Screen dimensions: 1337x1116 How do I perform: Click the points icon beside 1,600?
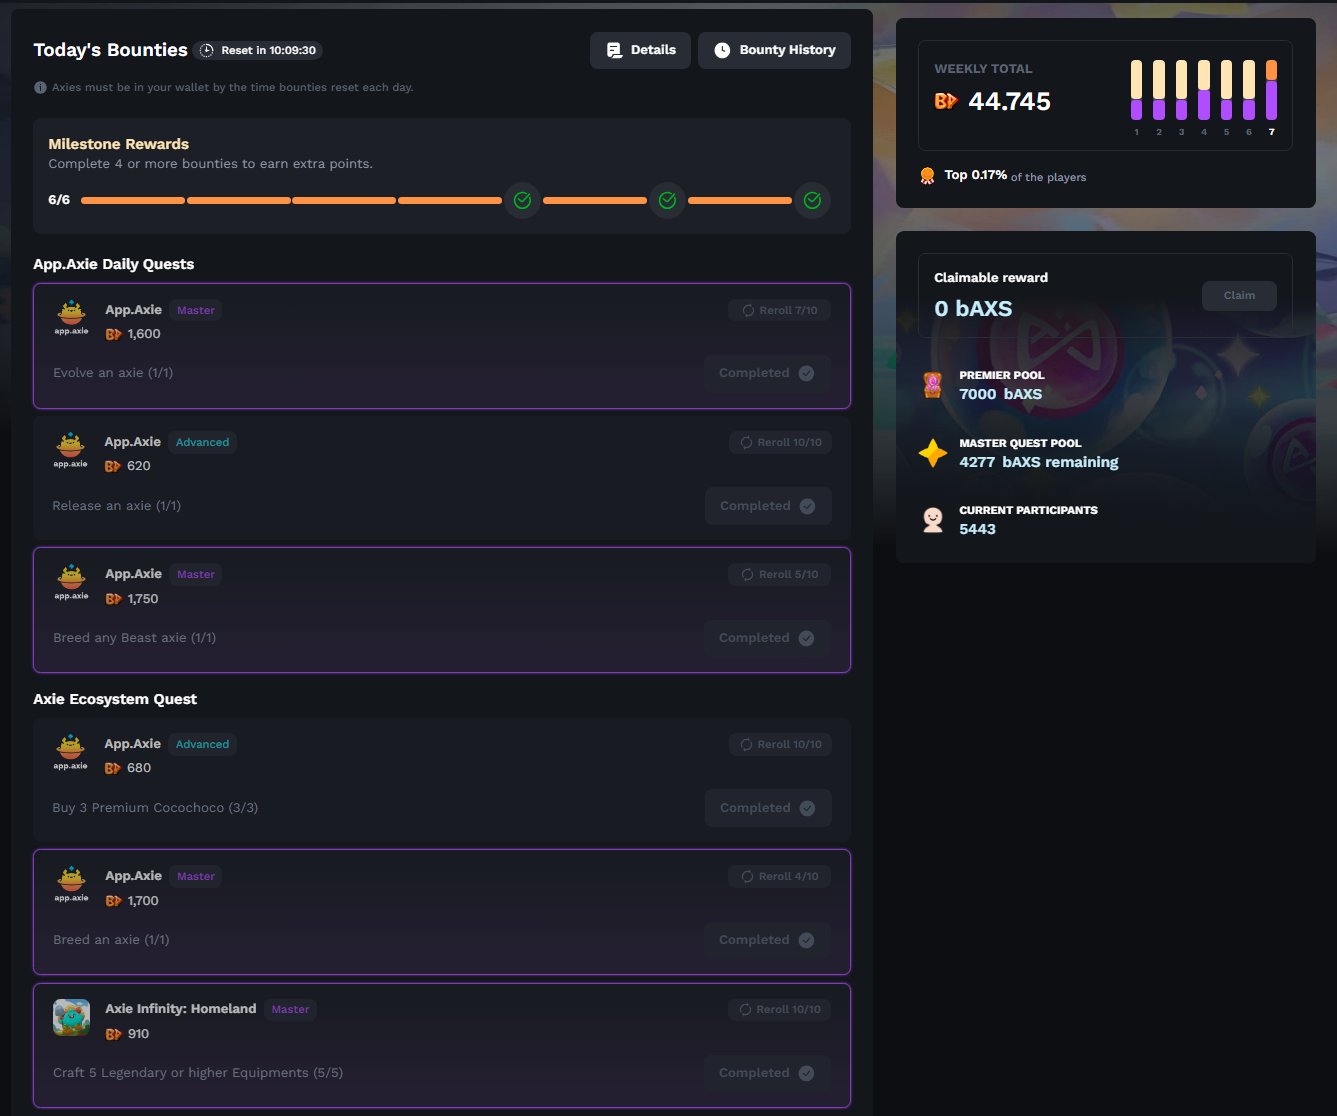(x=114, y=334)
